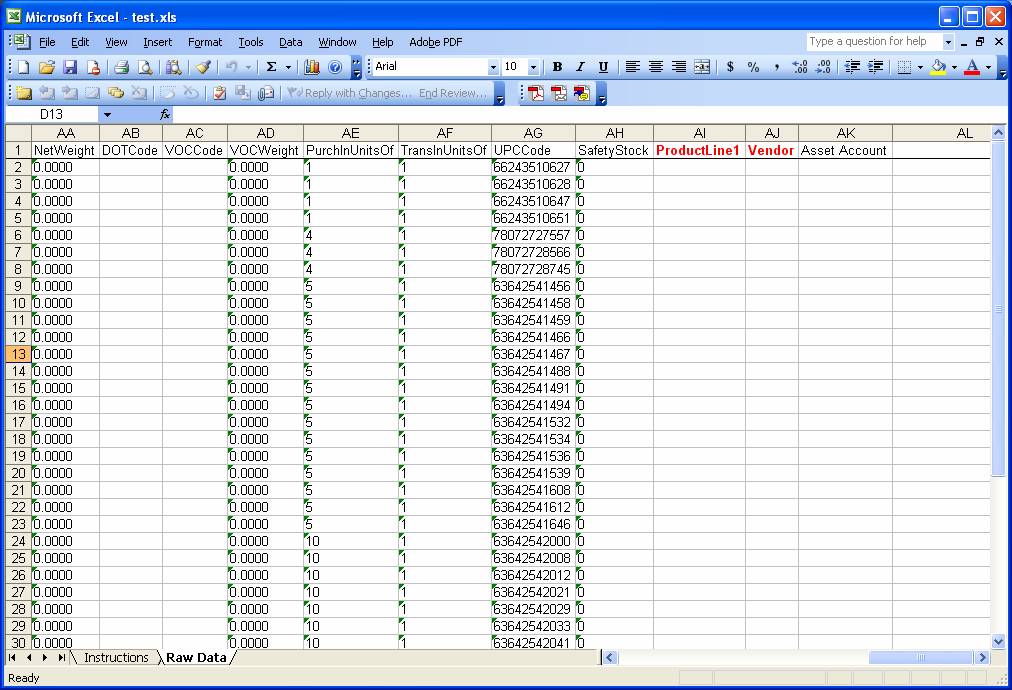Image resolution: width=1012 pixels, height=690 pixels.
Task: Toggle Underline formatting
Action: (603, 67)
